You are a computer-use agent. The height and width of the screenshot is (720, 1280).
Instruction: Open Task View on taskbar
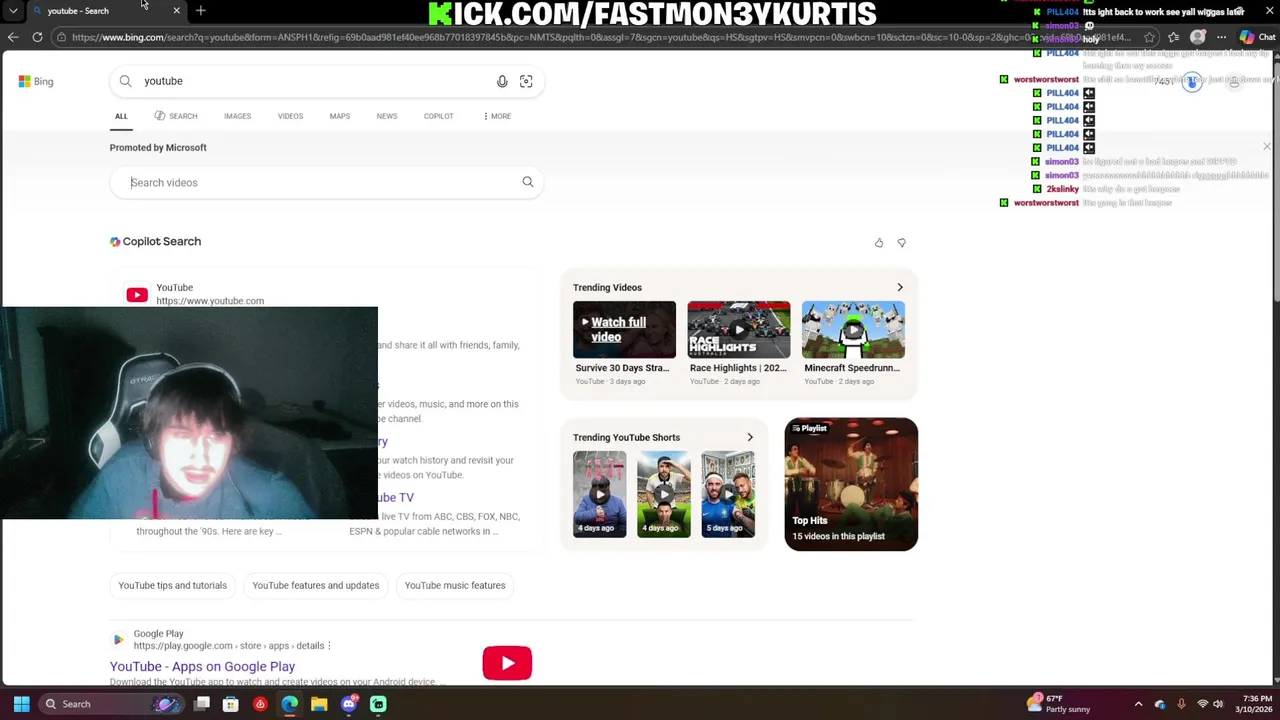(202, 704)
